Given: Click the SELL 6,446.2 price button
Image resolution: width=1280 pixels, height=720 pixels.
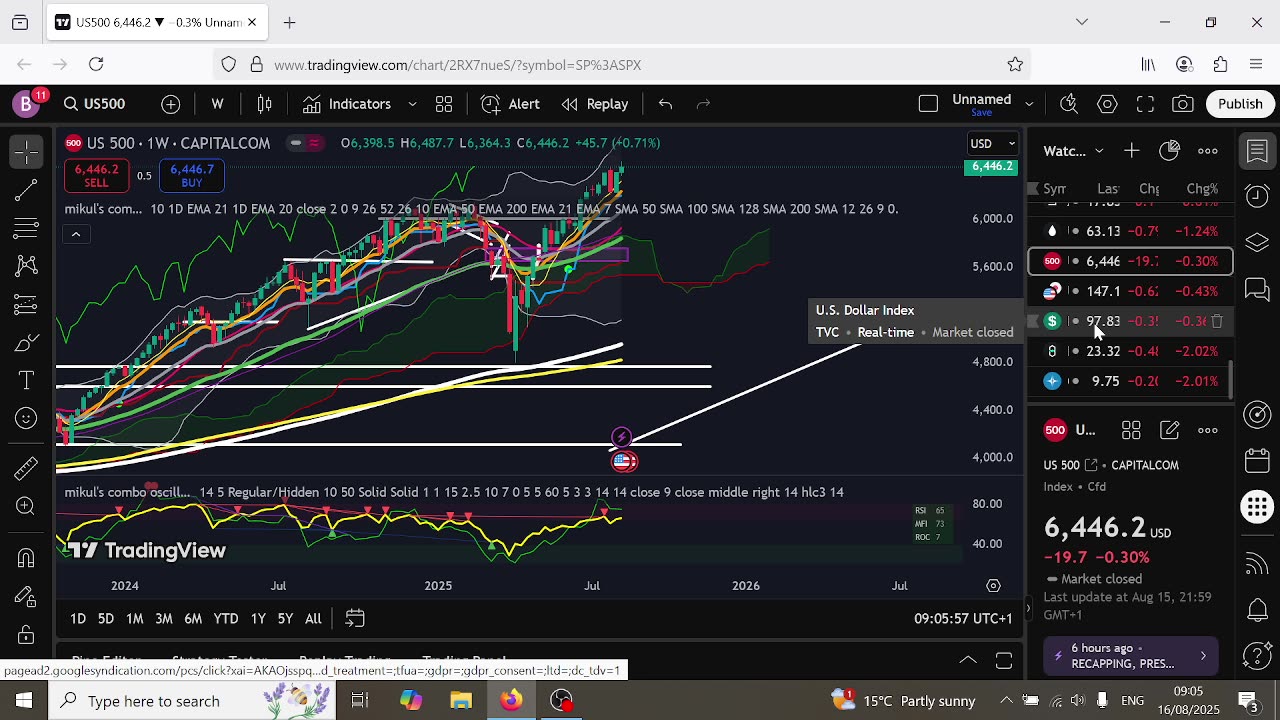Looking at the screenshot, I should point(96,177).
